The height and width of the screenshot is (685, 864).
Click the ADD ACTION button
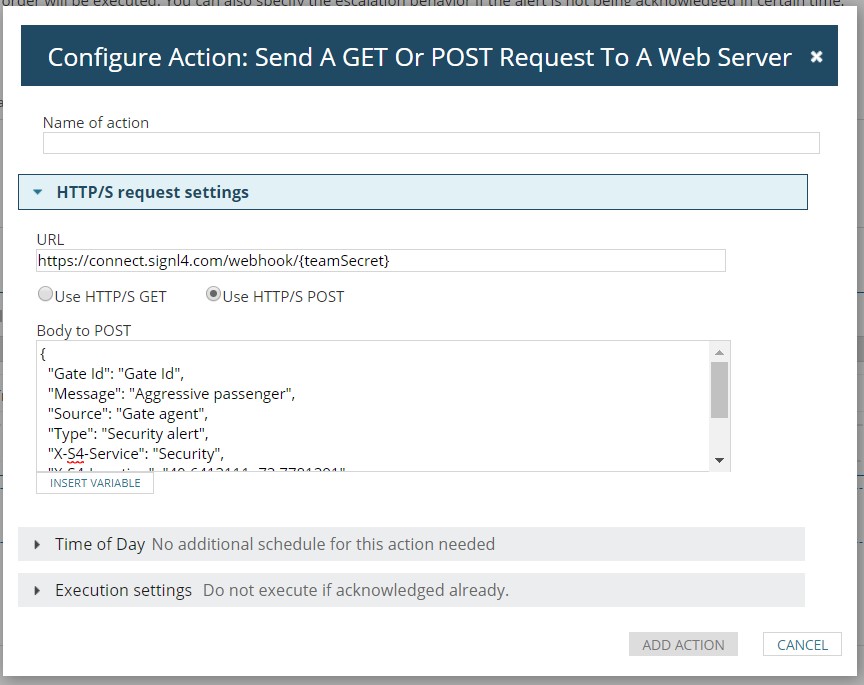coord(683,644)
